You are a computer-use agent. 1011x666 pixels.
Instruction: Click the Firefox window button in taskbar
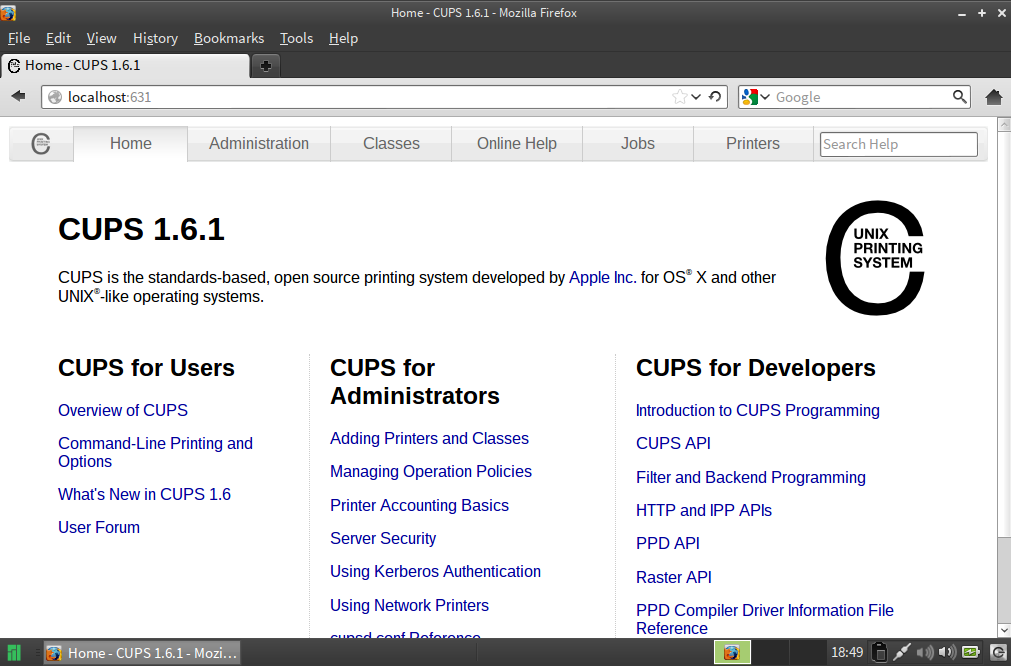click(x=142, y=652)
